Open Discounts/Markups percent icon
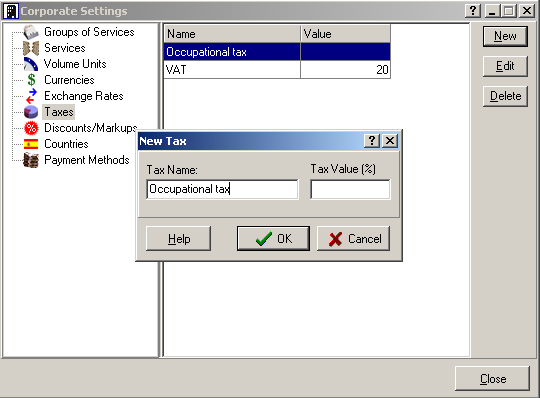The width and height of the screenshot is (540, 398). point(31,128)
